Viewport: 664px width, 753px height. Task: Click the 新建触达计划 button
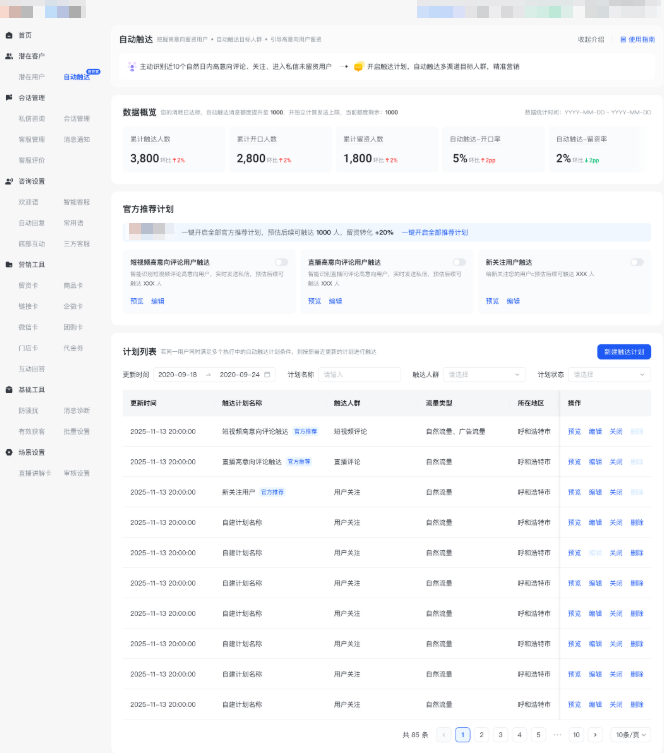[624, 351]
